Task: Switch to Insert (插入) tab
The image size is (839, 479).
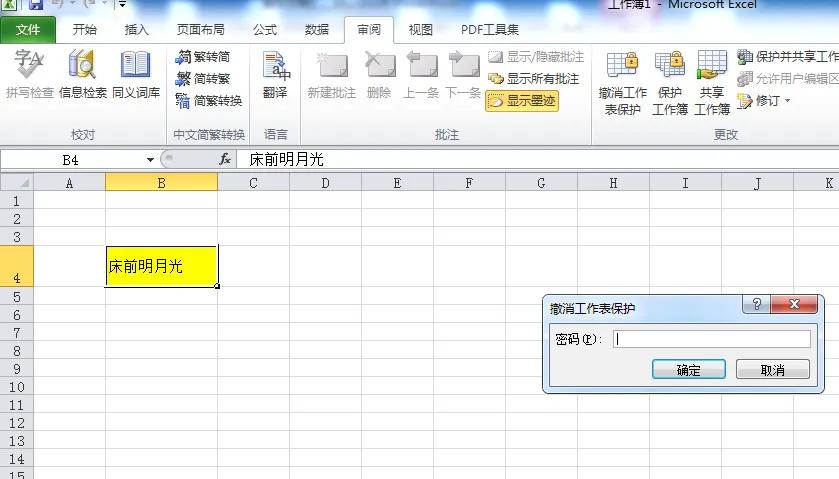Action: 136,29
